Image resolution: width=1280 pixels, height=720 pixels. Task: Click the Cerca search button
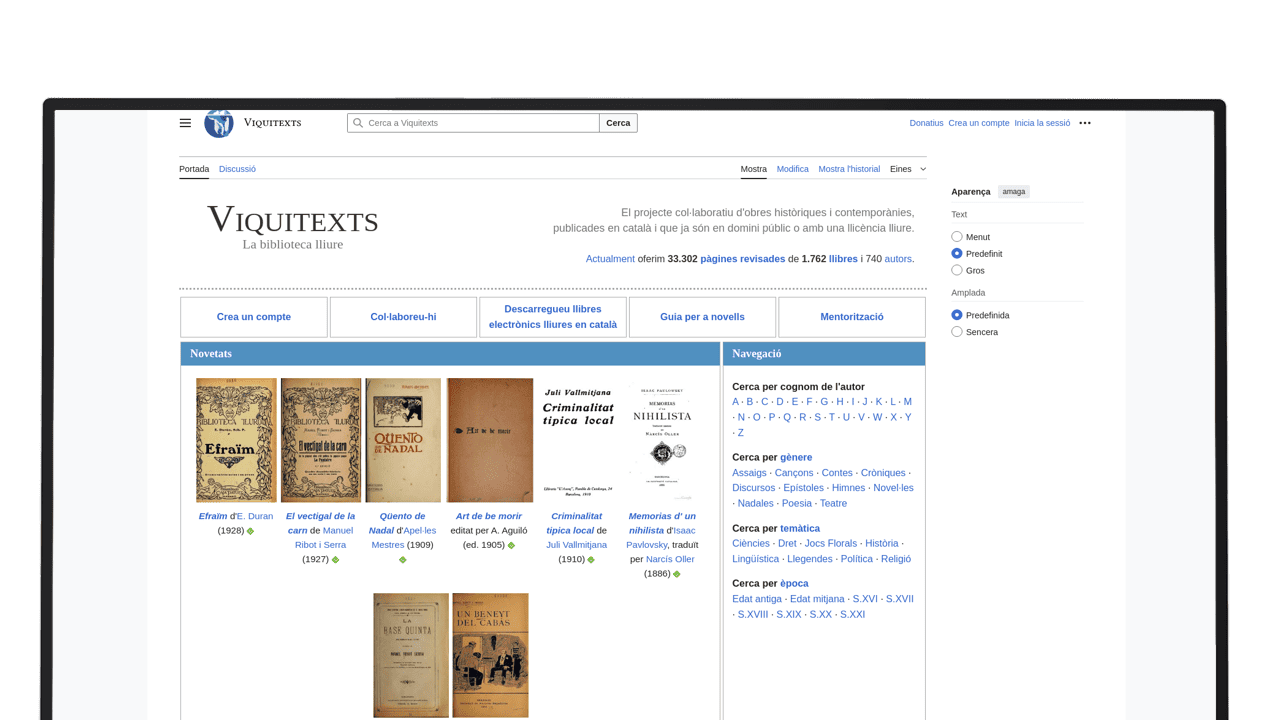(618, 123)
